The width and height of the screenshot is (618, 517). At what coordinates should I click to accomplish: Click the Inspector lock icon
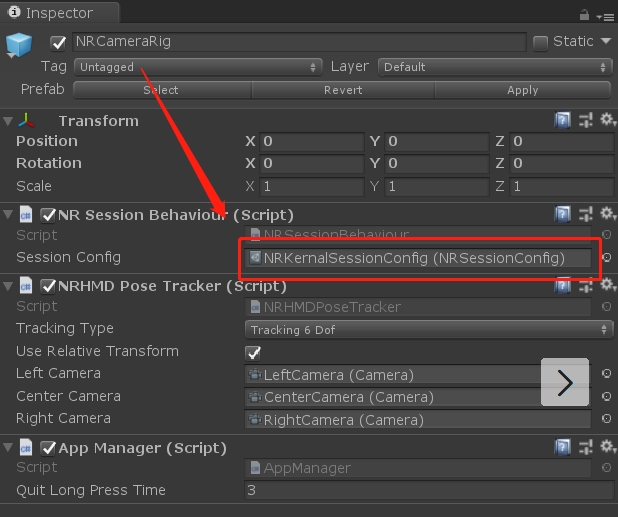pos(584,15)
